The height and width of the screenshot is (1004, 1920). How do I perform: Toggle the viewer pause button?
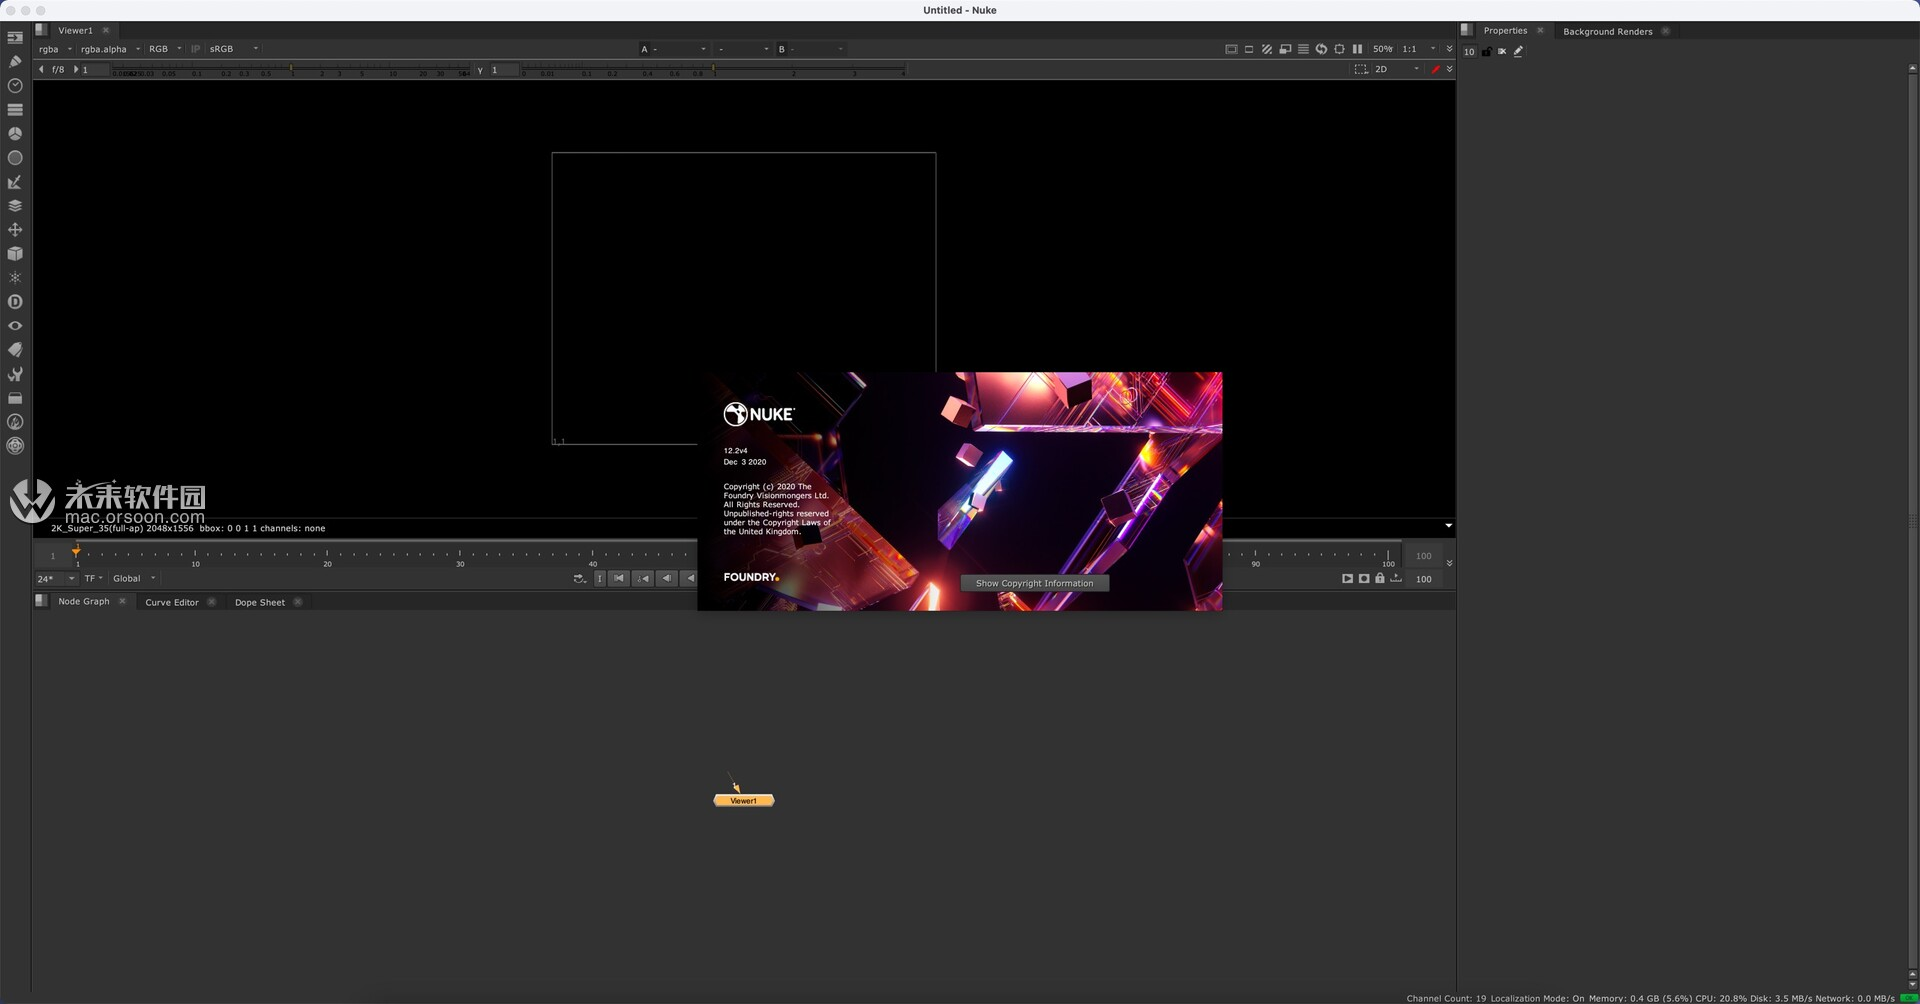click(x=1357, y=49)
